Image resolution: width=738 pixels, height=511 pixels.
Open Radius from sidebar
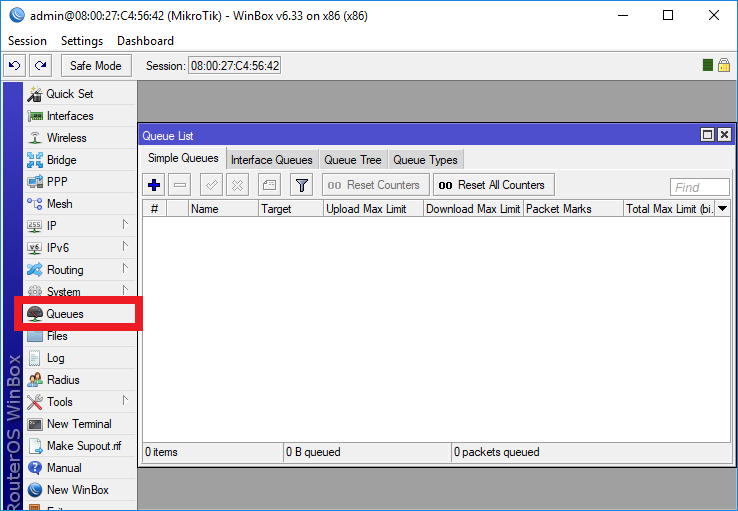[80, 380]
